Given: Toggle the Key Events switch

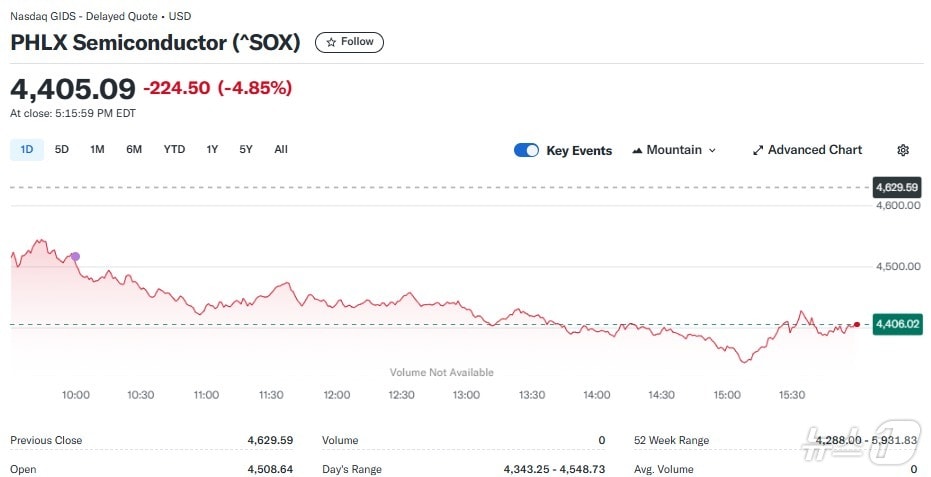Looking at the screenshot, I should pyautogui.click(x=526, y=150).
